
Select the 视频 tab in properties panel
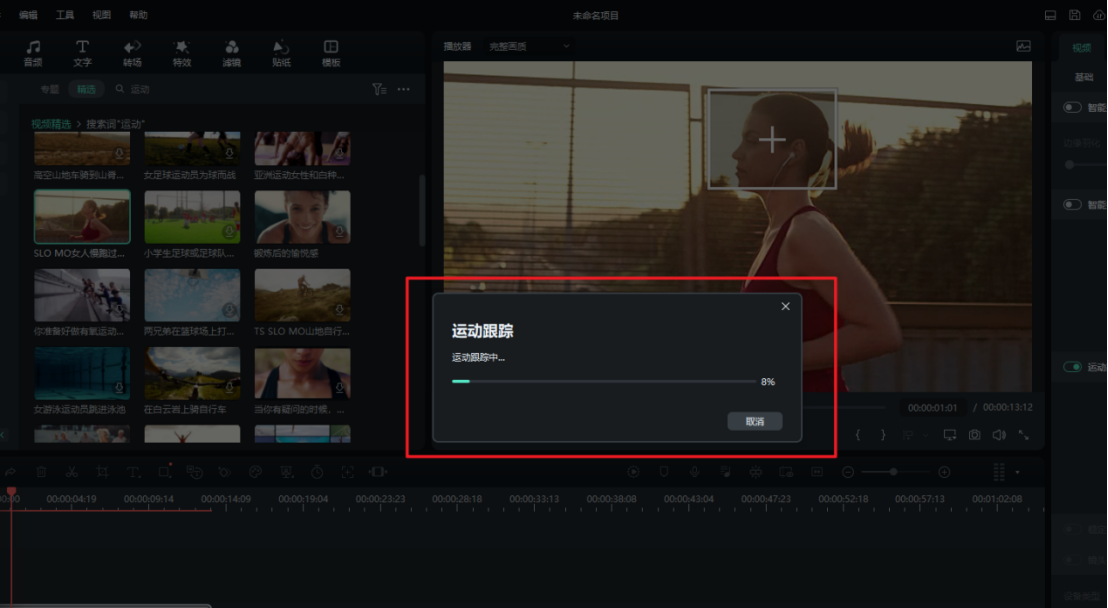click(x=1081, y=47)
